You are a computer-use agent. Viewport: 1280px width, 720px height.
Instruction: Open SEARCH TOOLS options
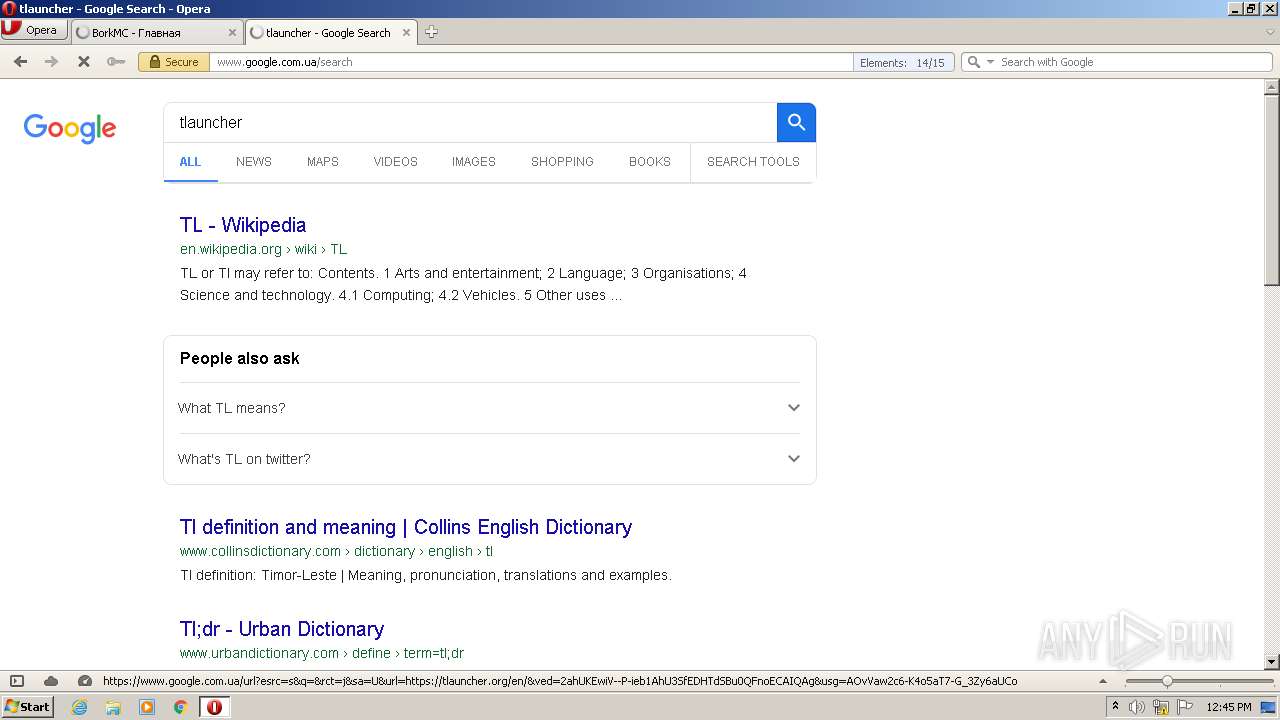coord(753,161)
